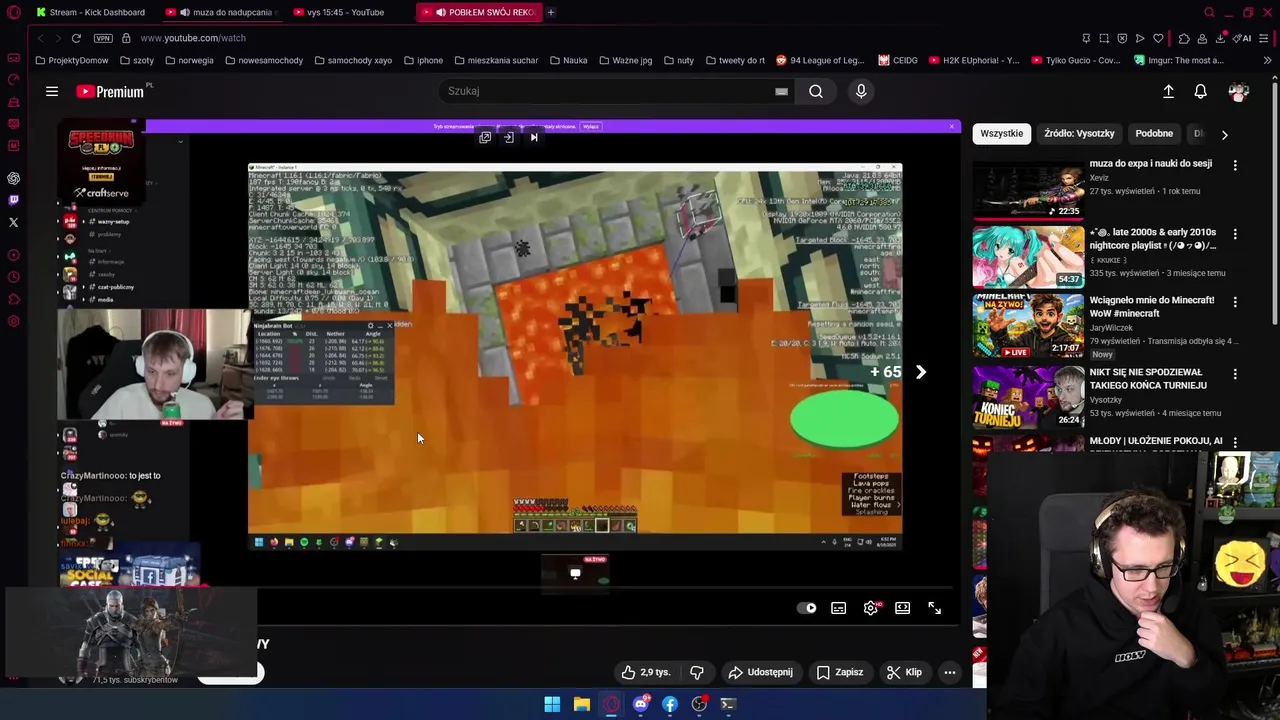The height and width of the screenshot is (720, 1280).
Task: Save video with Zapisz button
Action: pos(840,672)
